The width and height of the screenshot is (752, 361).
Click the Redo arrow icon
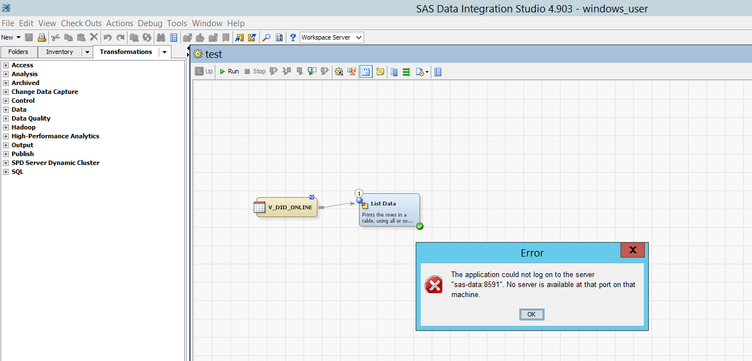pyautogui.click(x=120, y=37)
